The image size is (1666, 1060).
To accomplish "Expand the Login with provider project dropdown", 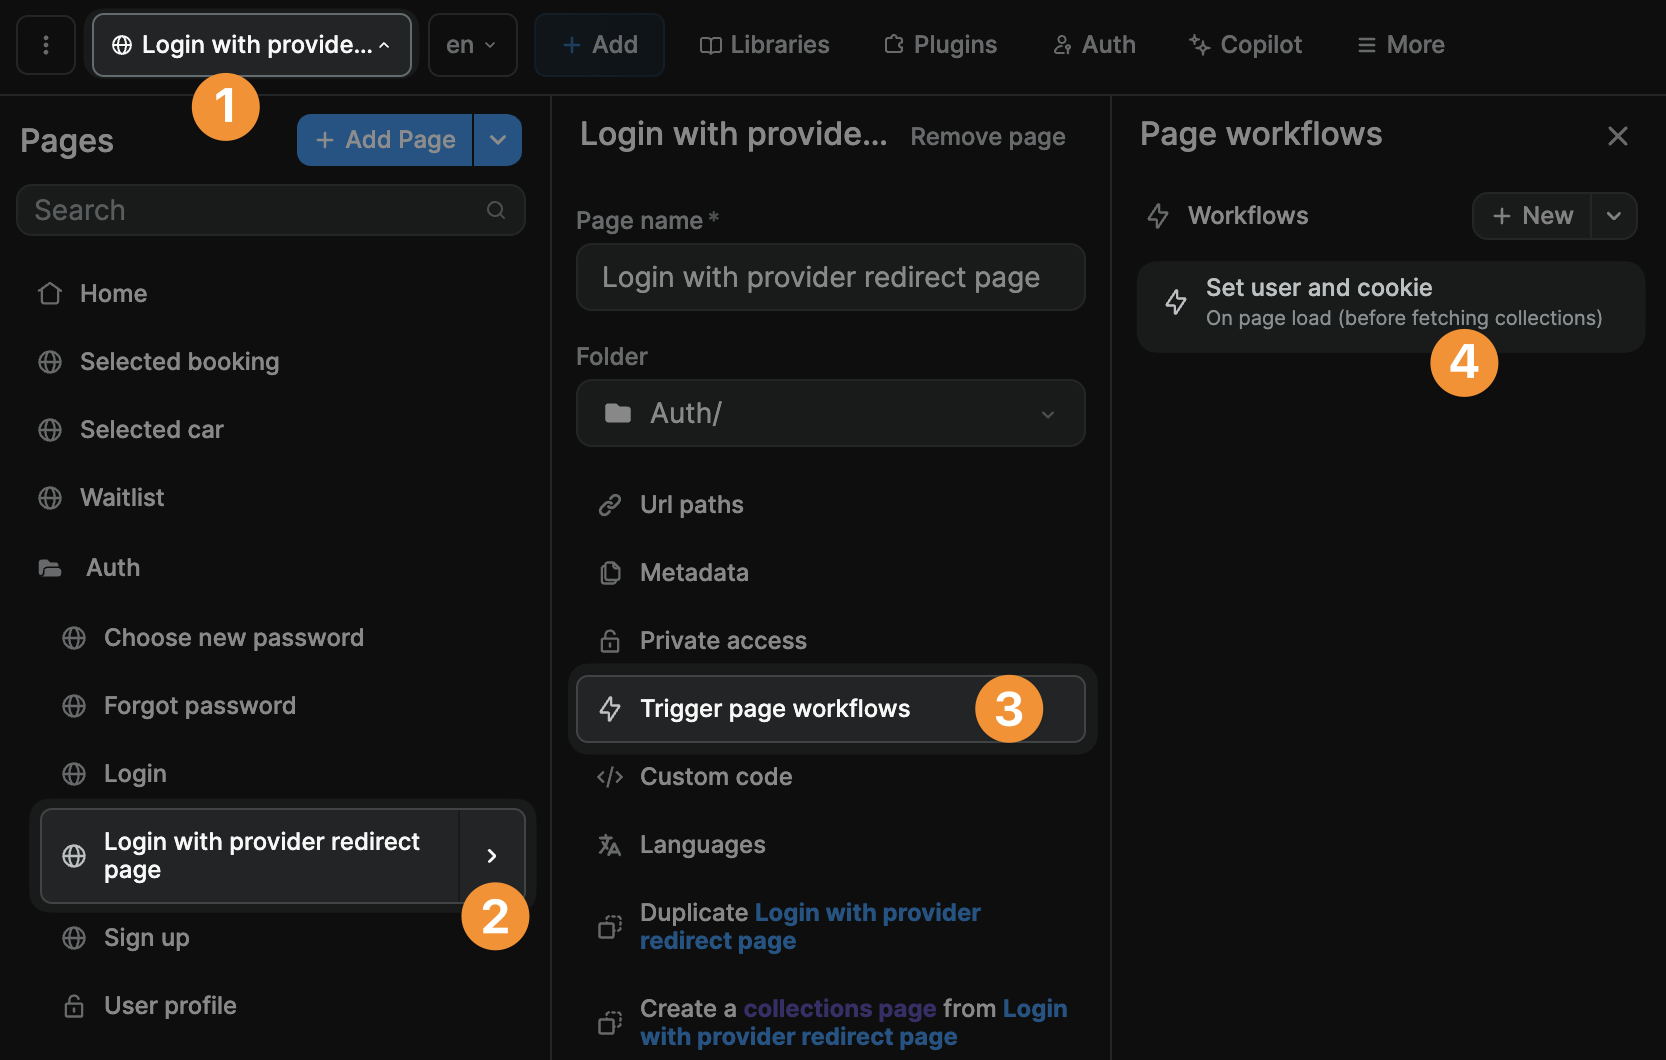I will (251, 44).
